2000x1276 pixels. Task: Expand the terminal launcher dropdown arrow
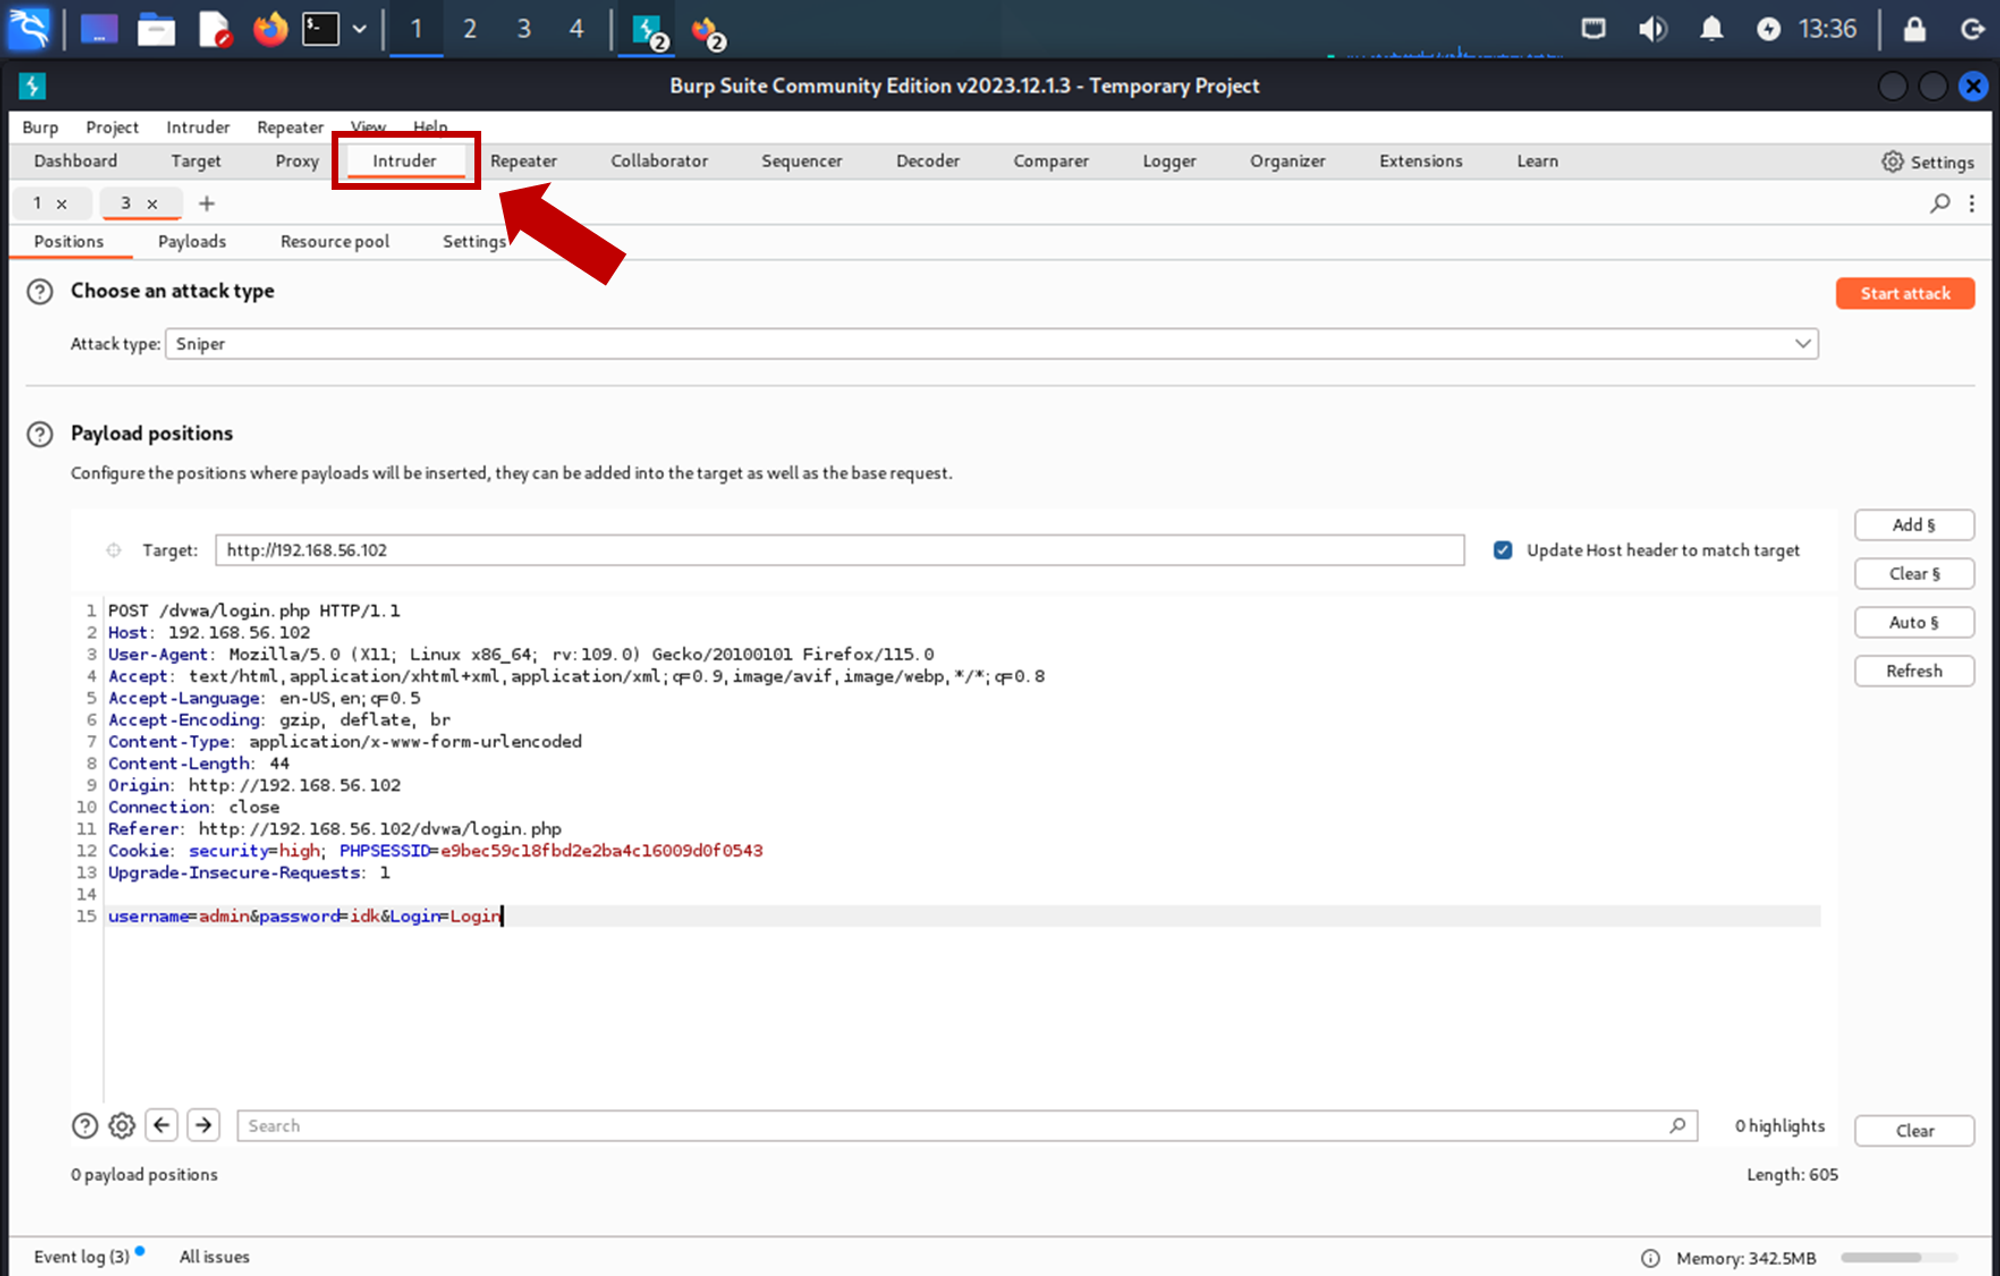(360, 29)
